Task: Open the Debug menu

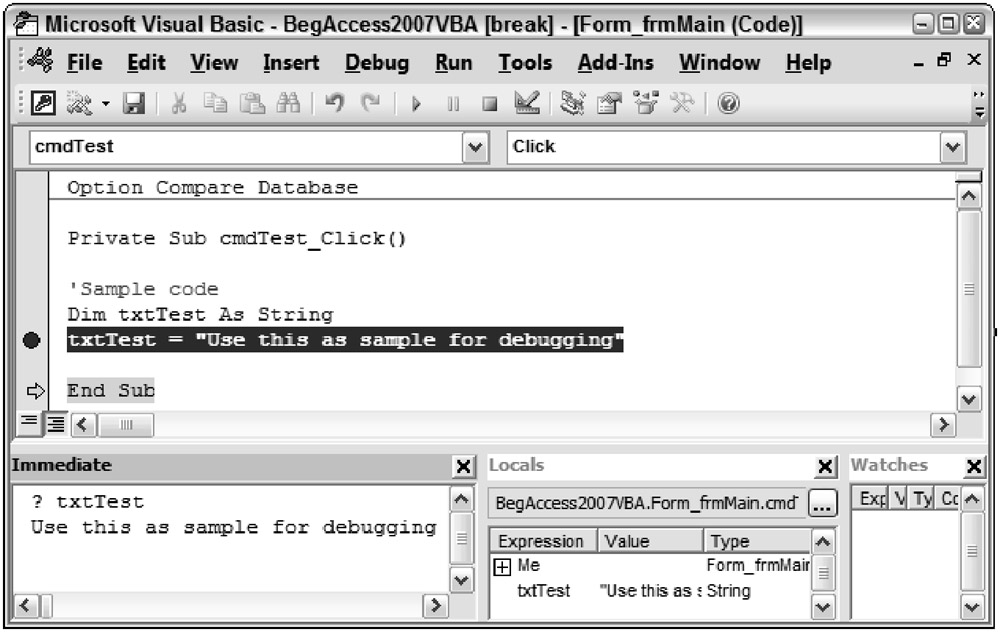Action: 376,63
